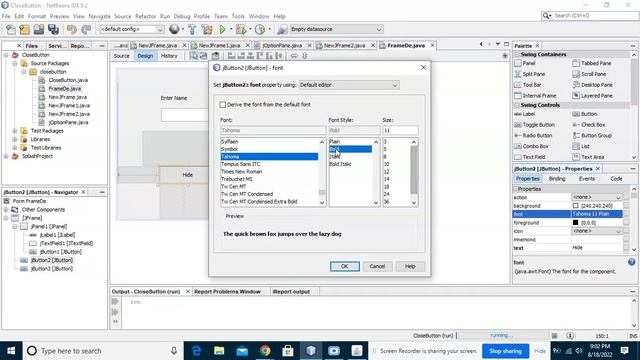Screen dimensions: 640x360
Task: Open CloseButton.java in the Projects tree
Action: coord(68,80)
